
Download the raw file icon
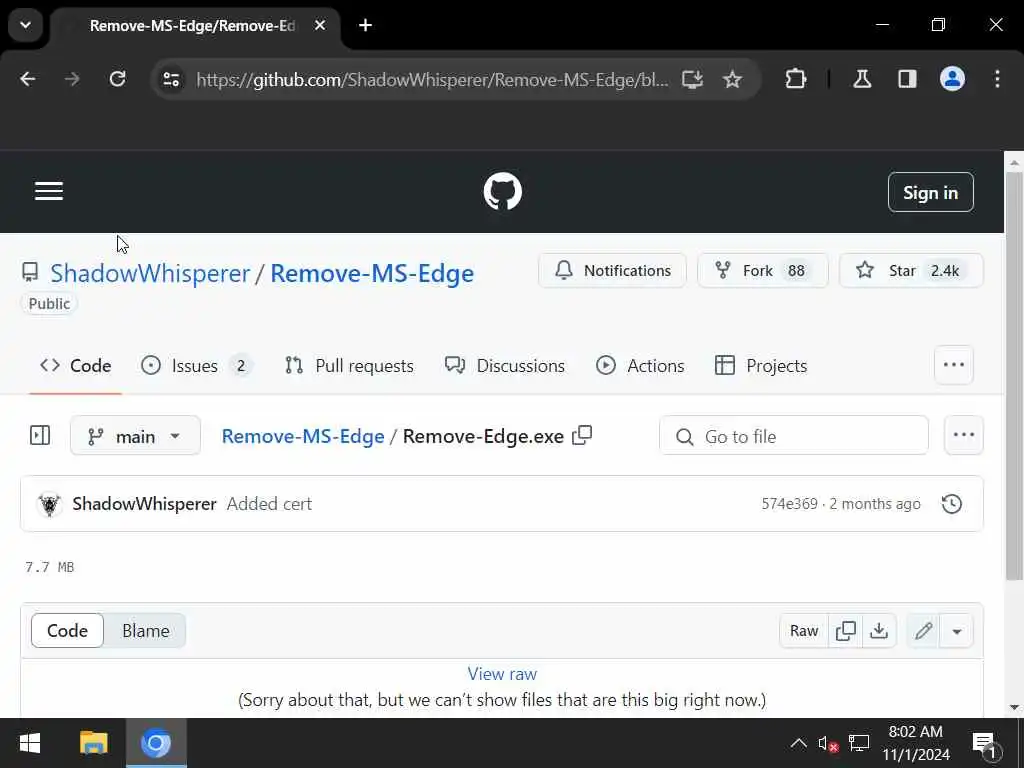coord(879,631)
